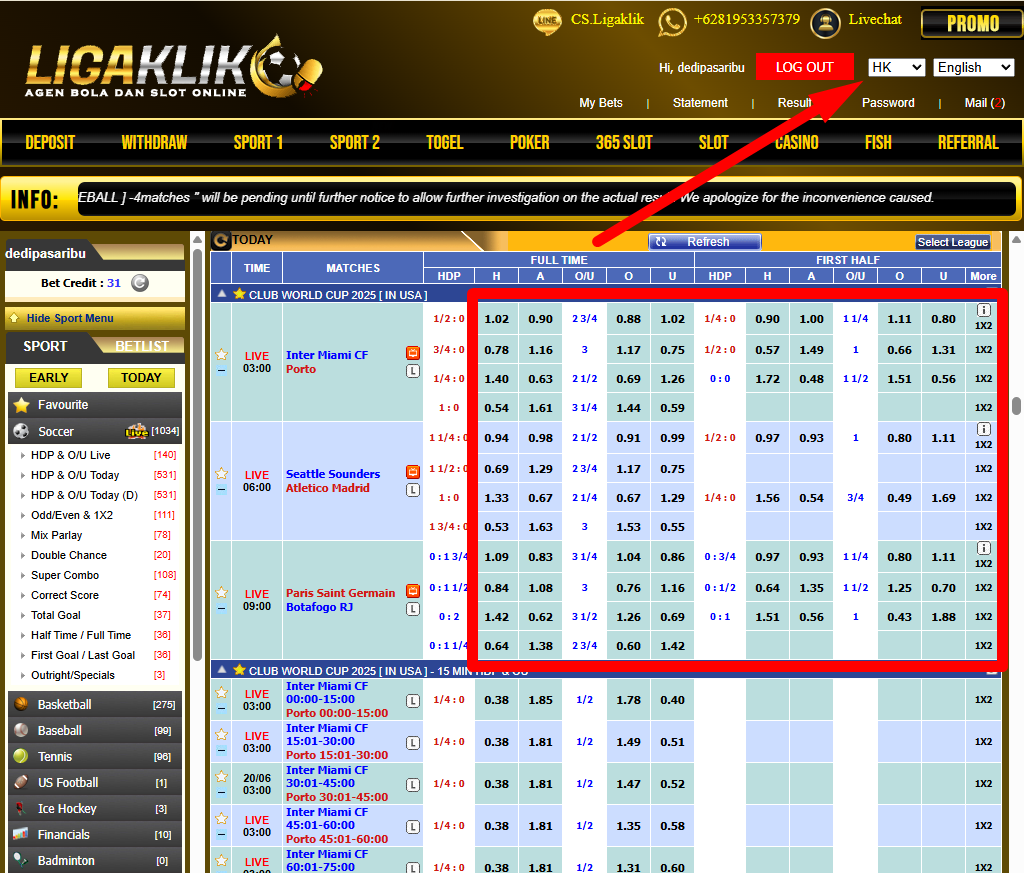Viewport: 1024px width, 873px height.
Task: Open info icon in Seattle Sounders More column
Action: coord(984,429)
